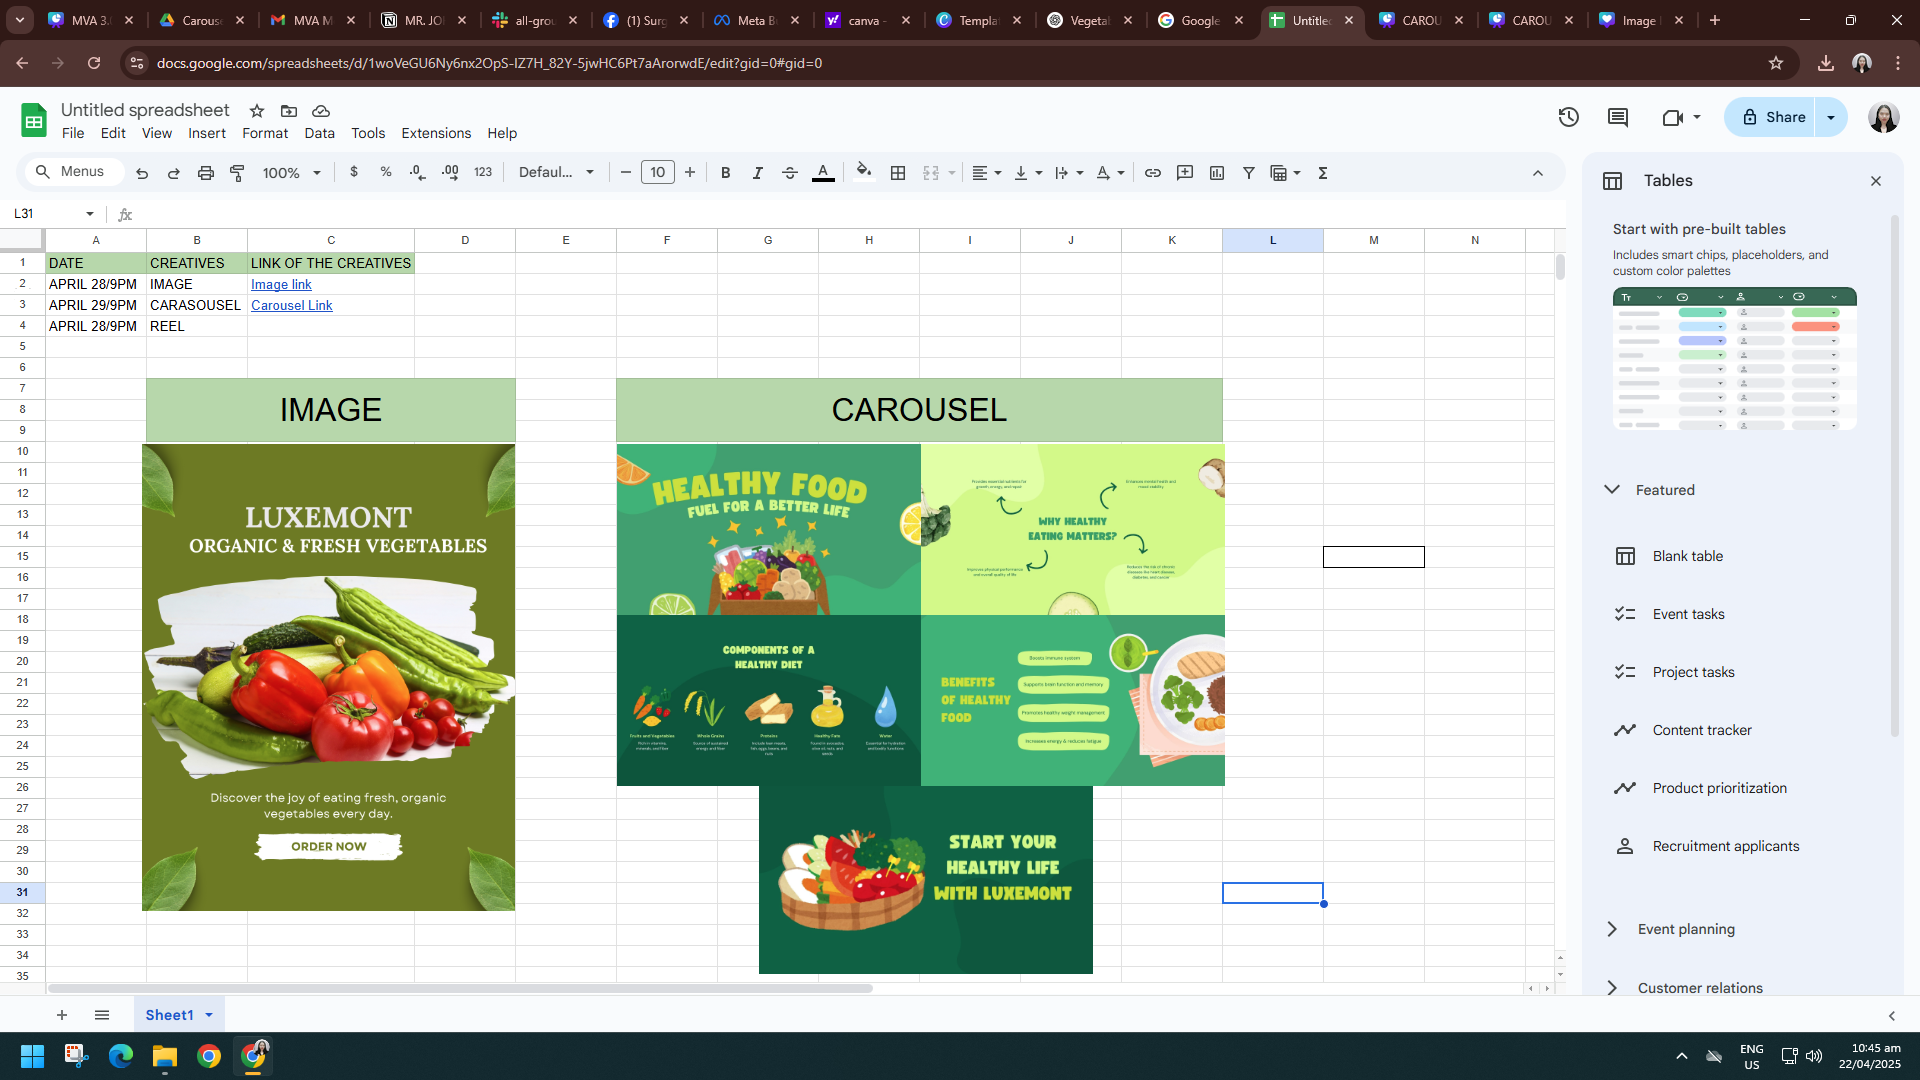Close the Tables side panel
The width and height of the screenshot is (1920, 1080).
1876,181
